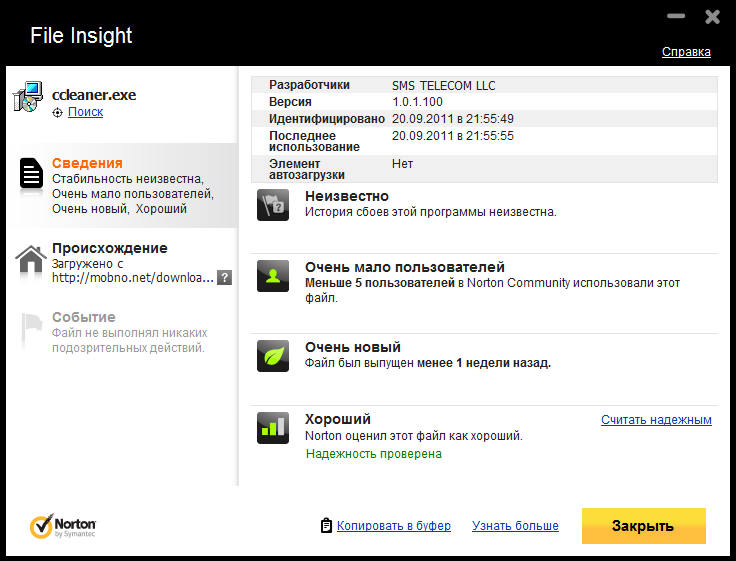Click the Очень мало пользователей heading
This screenshot has height=561, width=736.
coord(405,267)
